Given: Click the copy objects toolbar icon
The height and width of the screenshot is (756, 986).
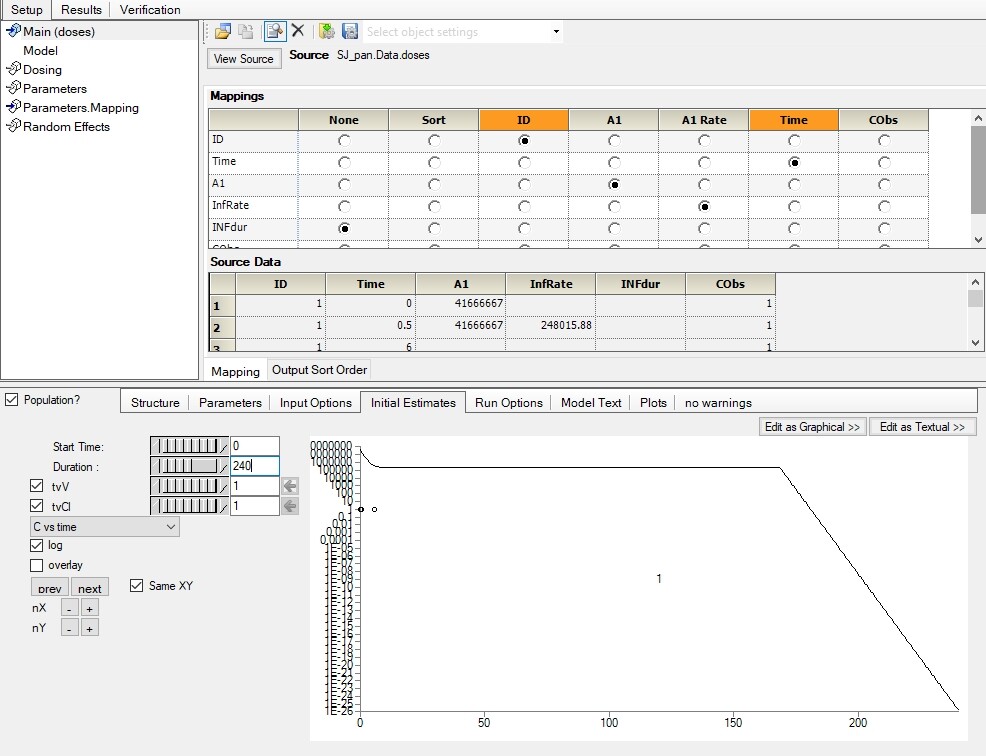Looking at the screenshot, I should pos(246,31).
